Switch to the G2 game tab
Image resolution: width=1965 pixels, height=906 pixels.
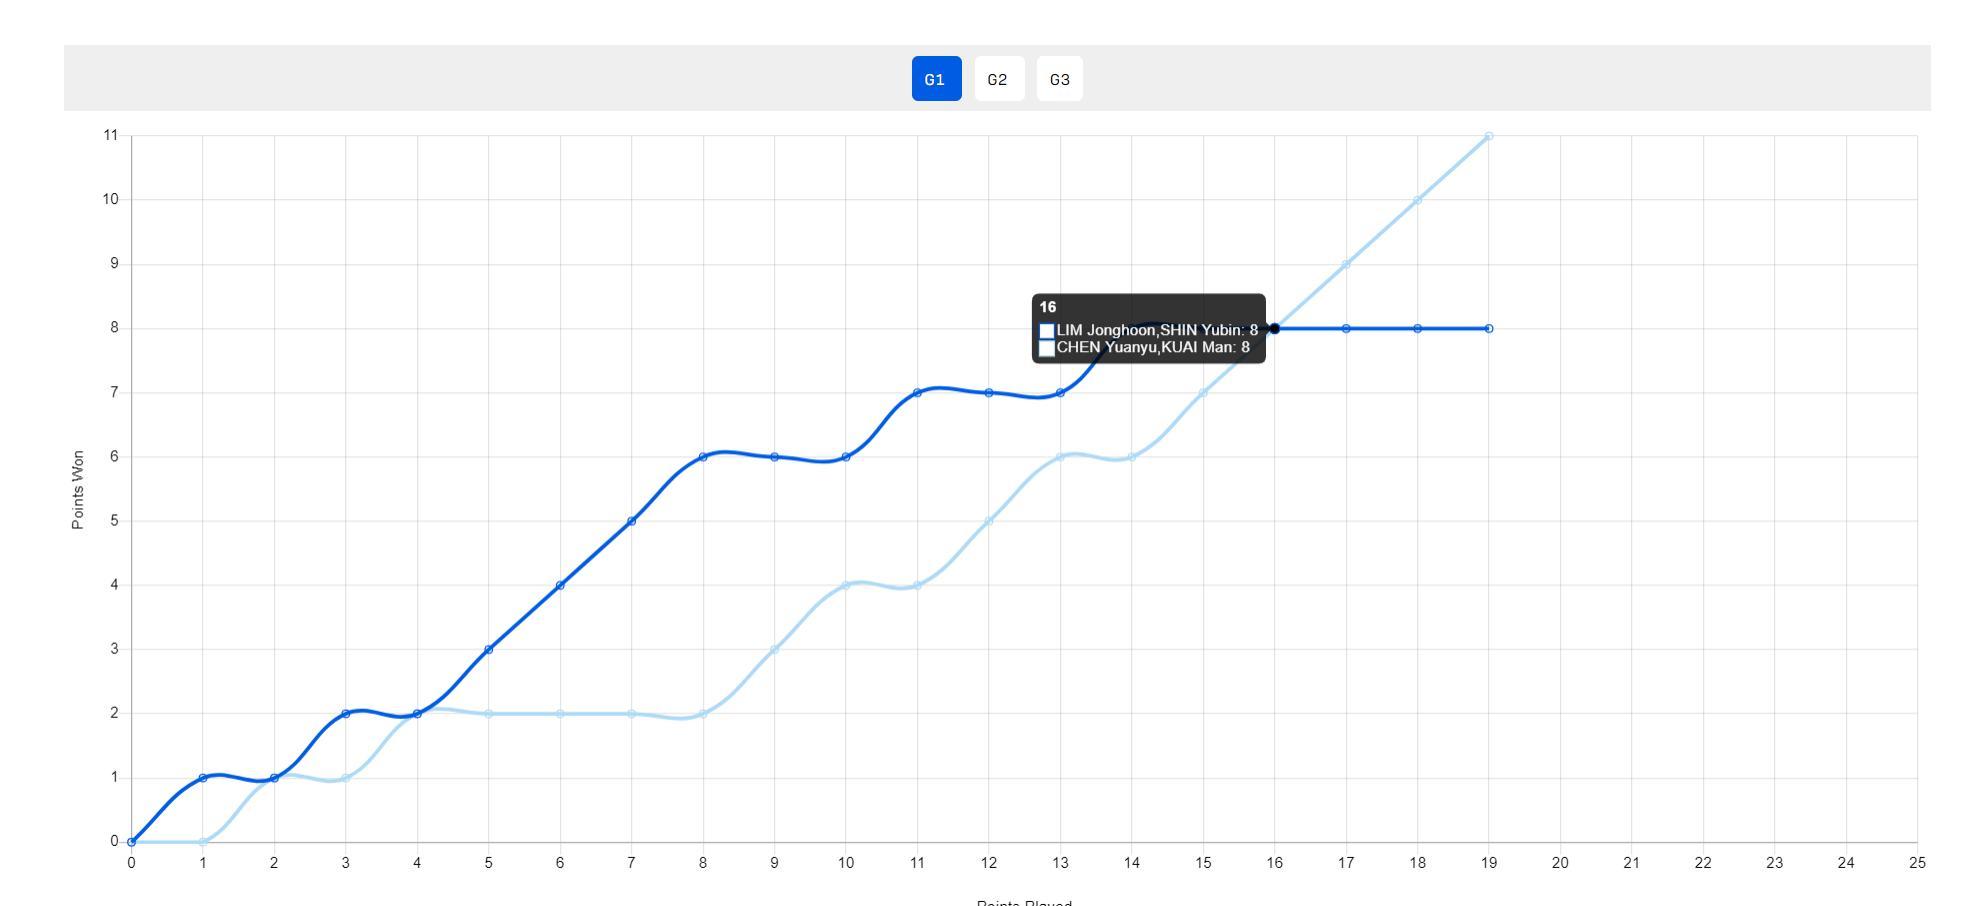[x=998, y=79]
